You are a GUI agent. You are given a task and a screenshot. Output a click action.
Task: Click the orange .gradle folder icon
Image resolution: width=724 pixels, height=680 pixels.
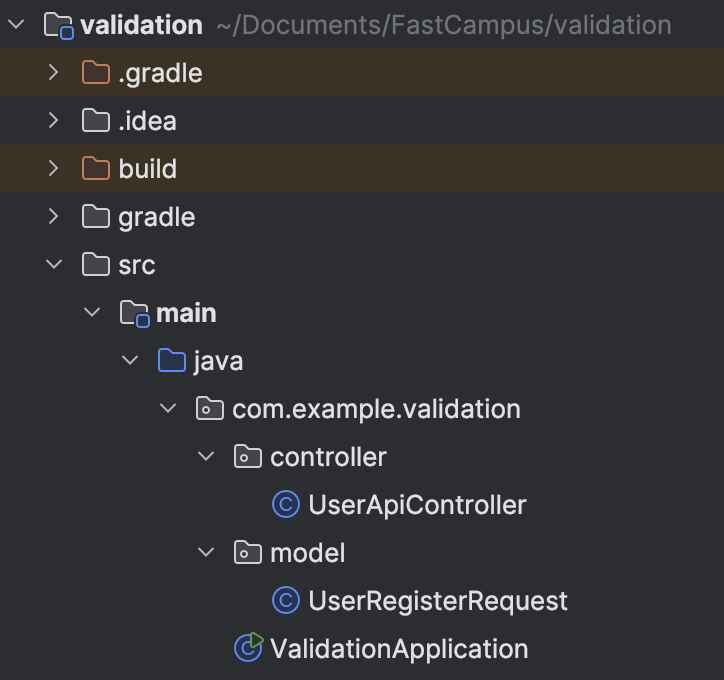pyautogui.click(x=96, y=73)
